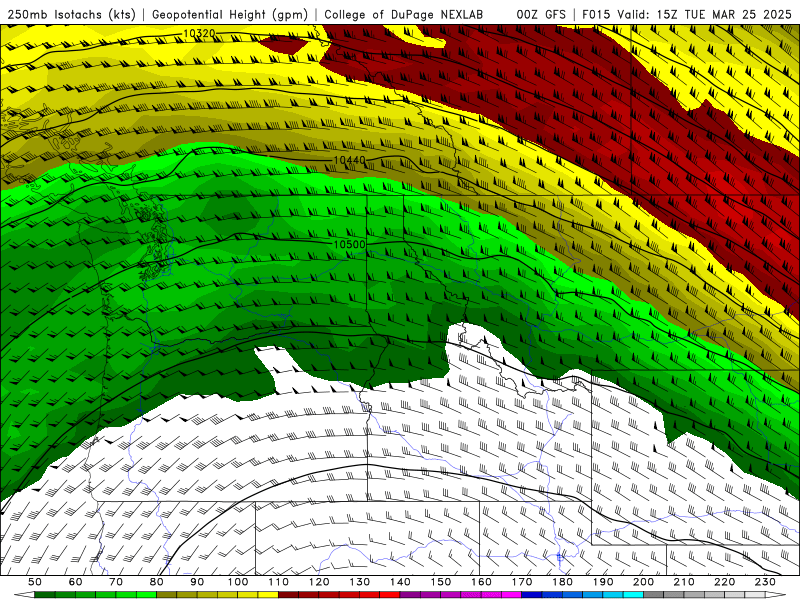The width and height of the screenshot is (800, 600).
Task: Click the 50 value on the color scale
Action: (x=35, y=582)
